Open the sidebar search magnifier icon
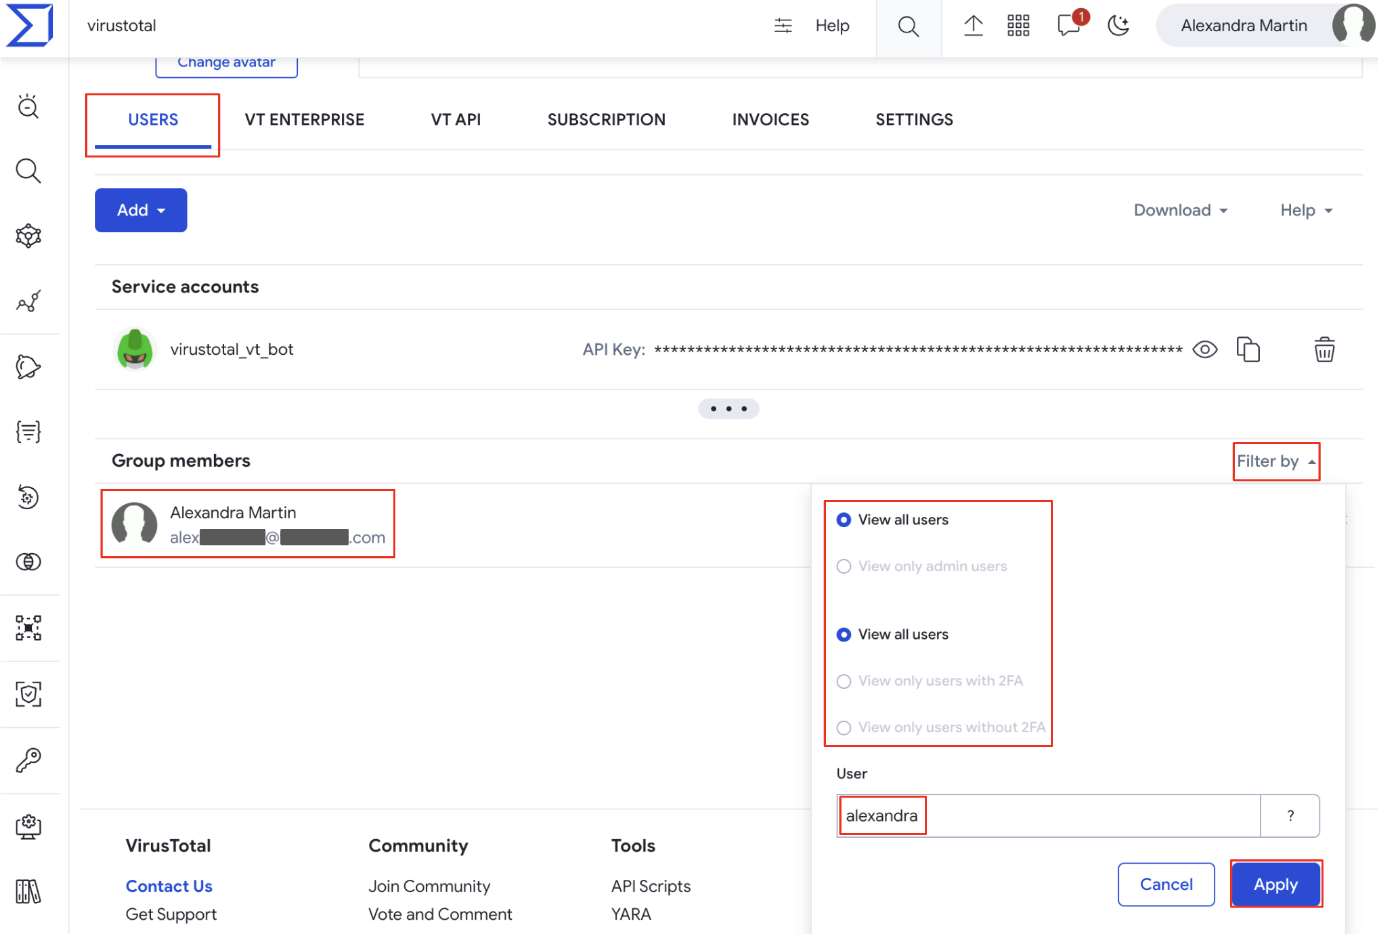The height and width of the screenshot is (934, 1378). pos(29,171)
